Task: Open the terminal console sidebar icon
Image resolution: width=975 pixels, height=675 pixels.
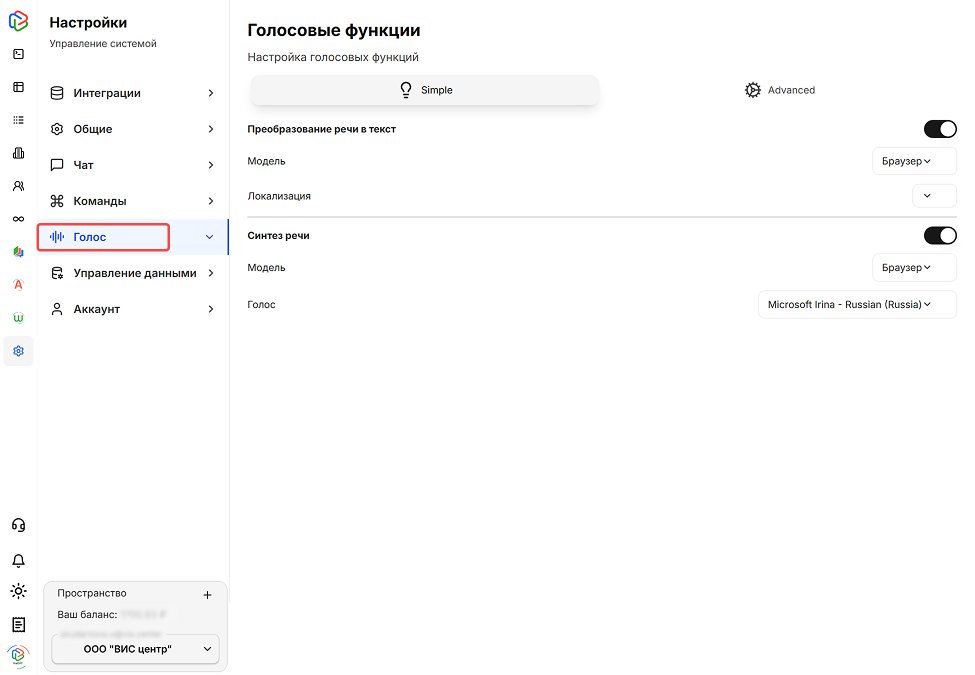Action: click(18, 54)
